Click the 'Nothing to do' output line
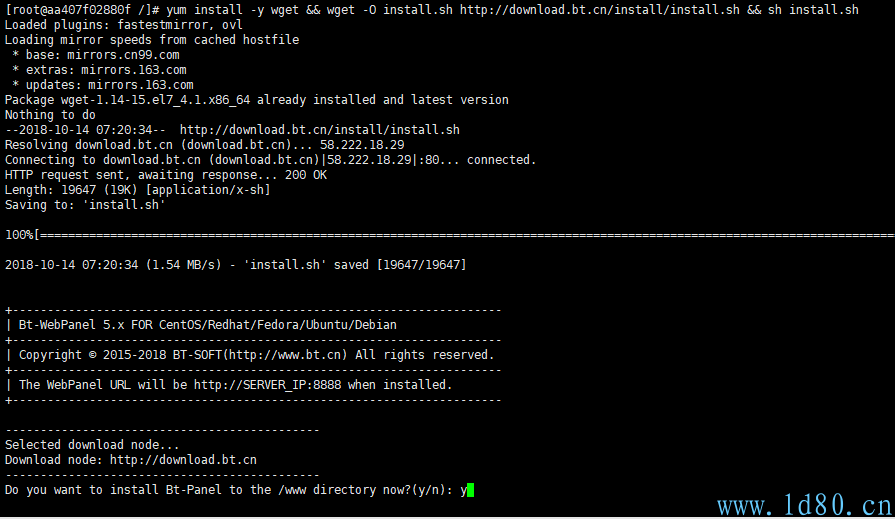The height and width of the screenshot is (519, 895). [50, 115]
